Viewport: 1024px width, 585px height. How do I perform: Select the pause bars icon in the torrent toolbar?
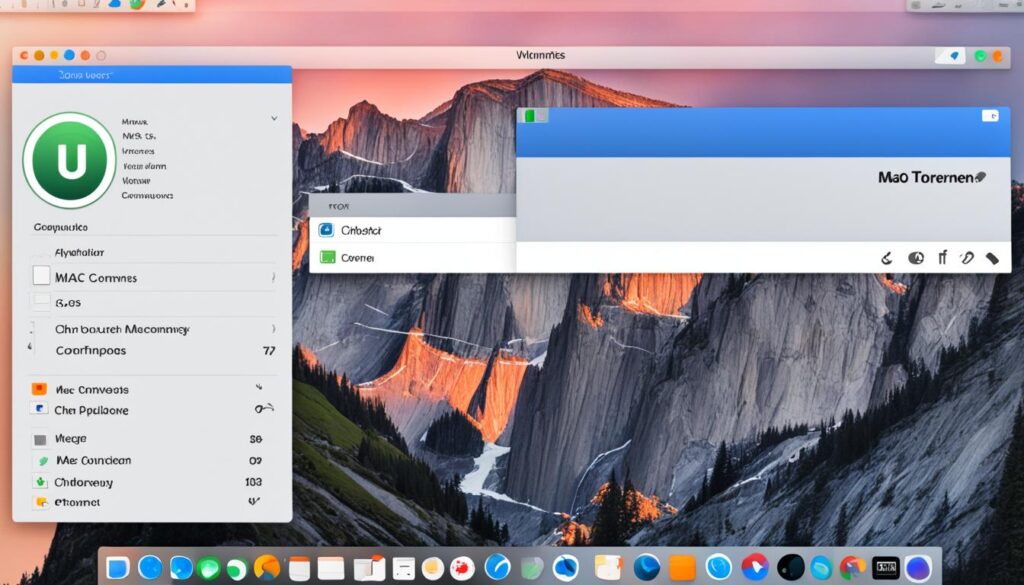click(x=941, y=258)
